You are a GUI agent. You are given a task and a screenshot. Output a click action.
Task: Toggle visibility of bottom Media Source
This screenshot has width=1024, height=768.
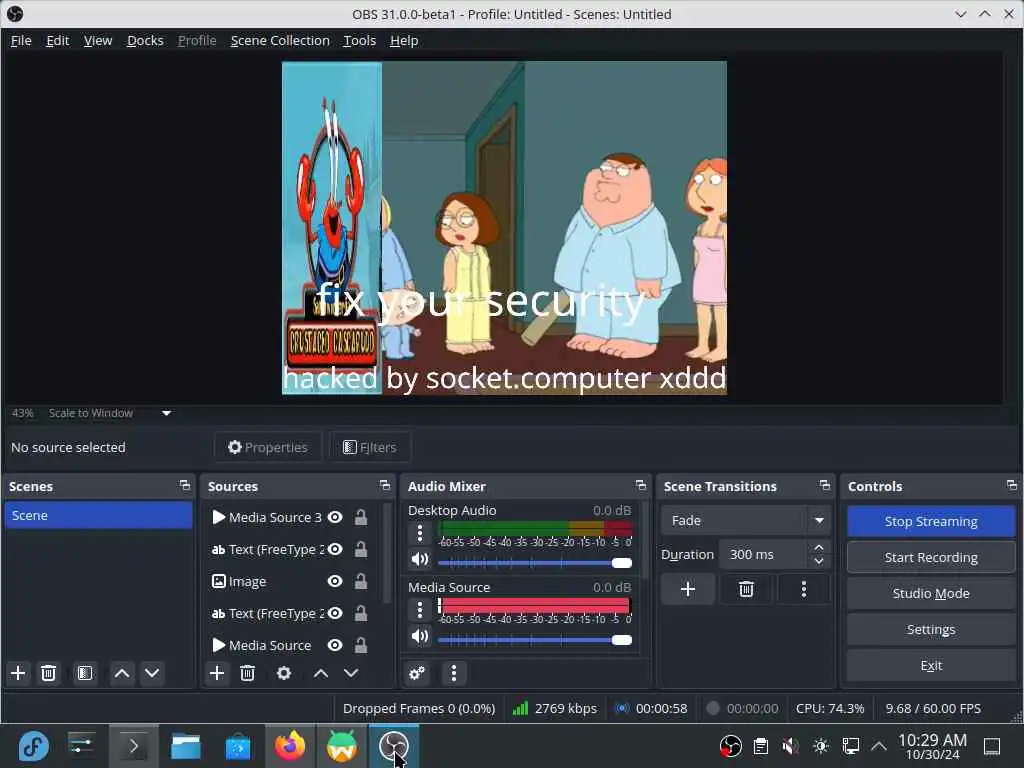pos(335,645)
